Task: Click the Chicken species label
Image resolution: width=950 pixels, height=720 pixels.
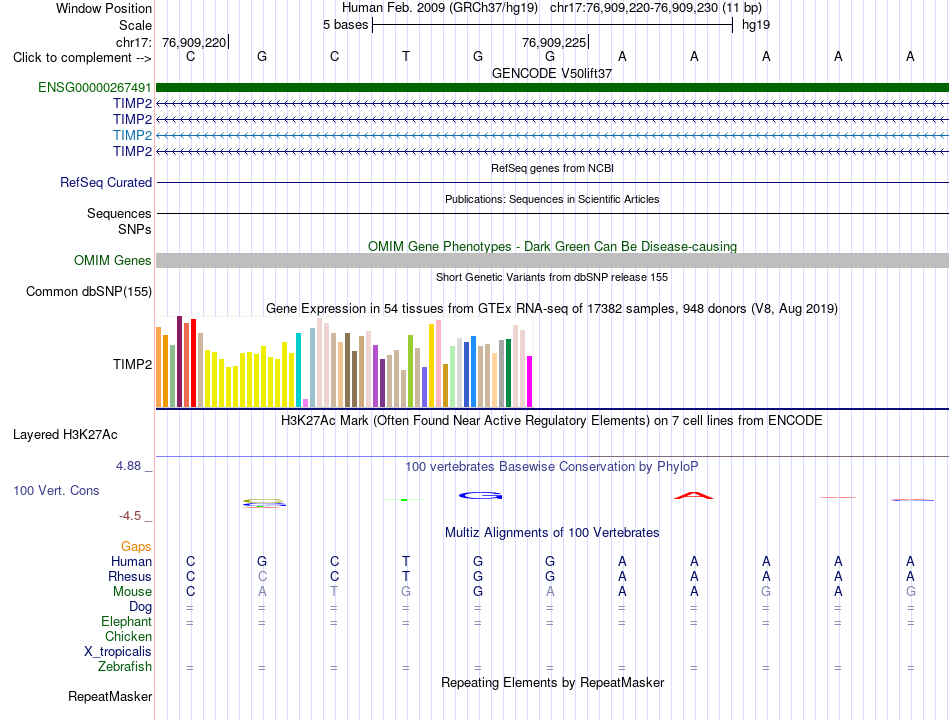Action: 128,636
